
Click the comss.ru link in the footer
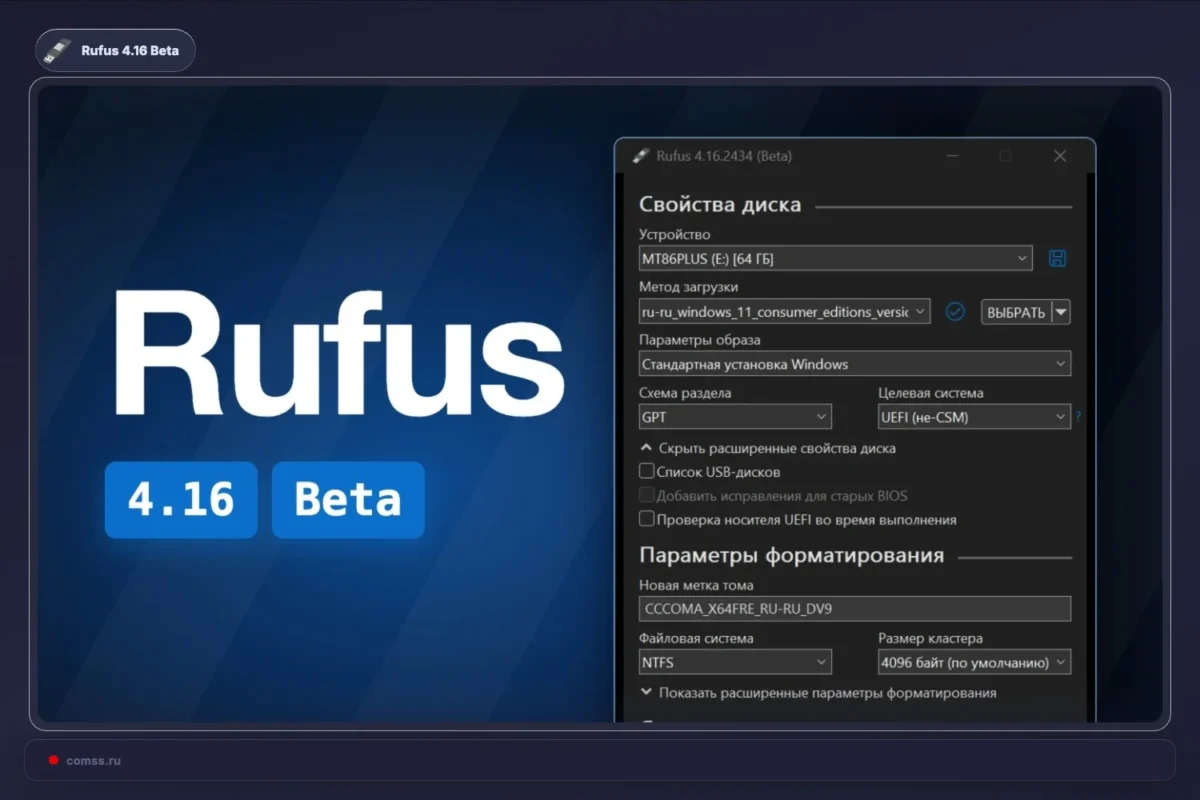[x=93, y=760]
